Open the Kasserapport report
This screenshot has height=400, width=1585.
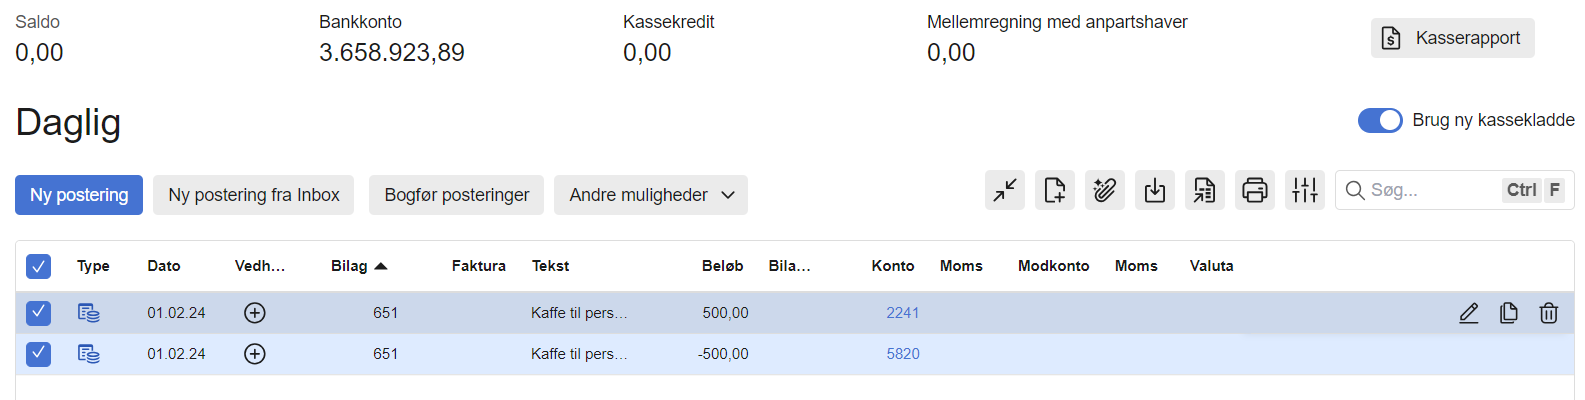click(x=1452, y=38)
